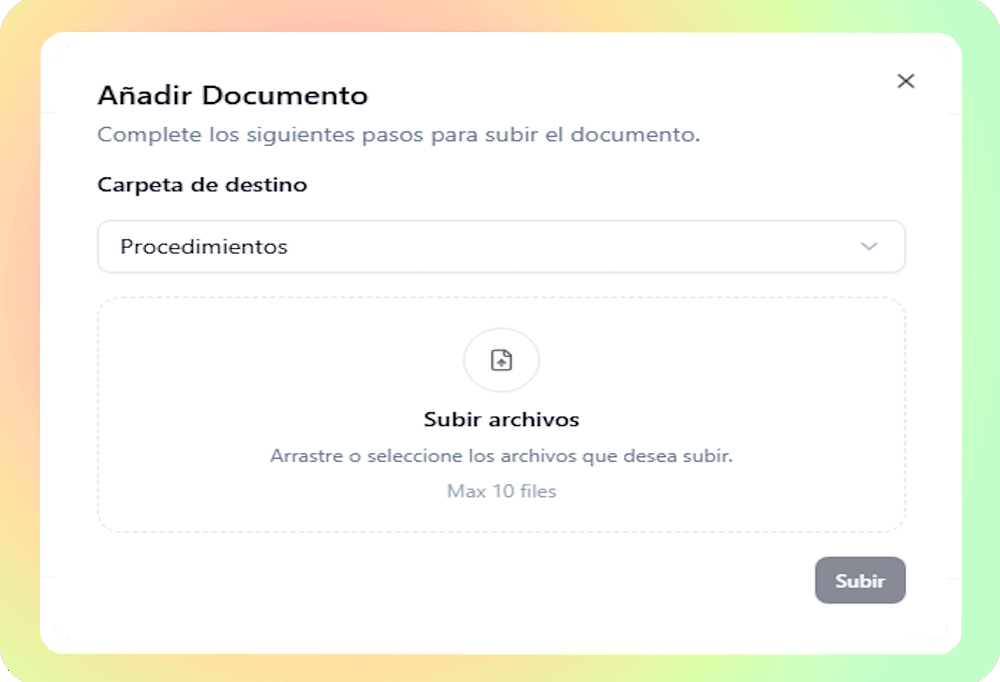Viewport: 1000px width, 682px height.
Task: Click the chevron arrow in folder selector
Action: 868,246
